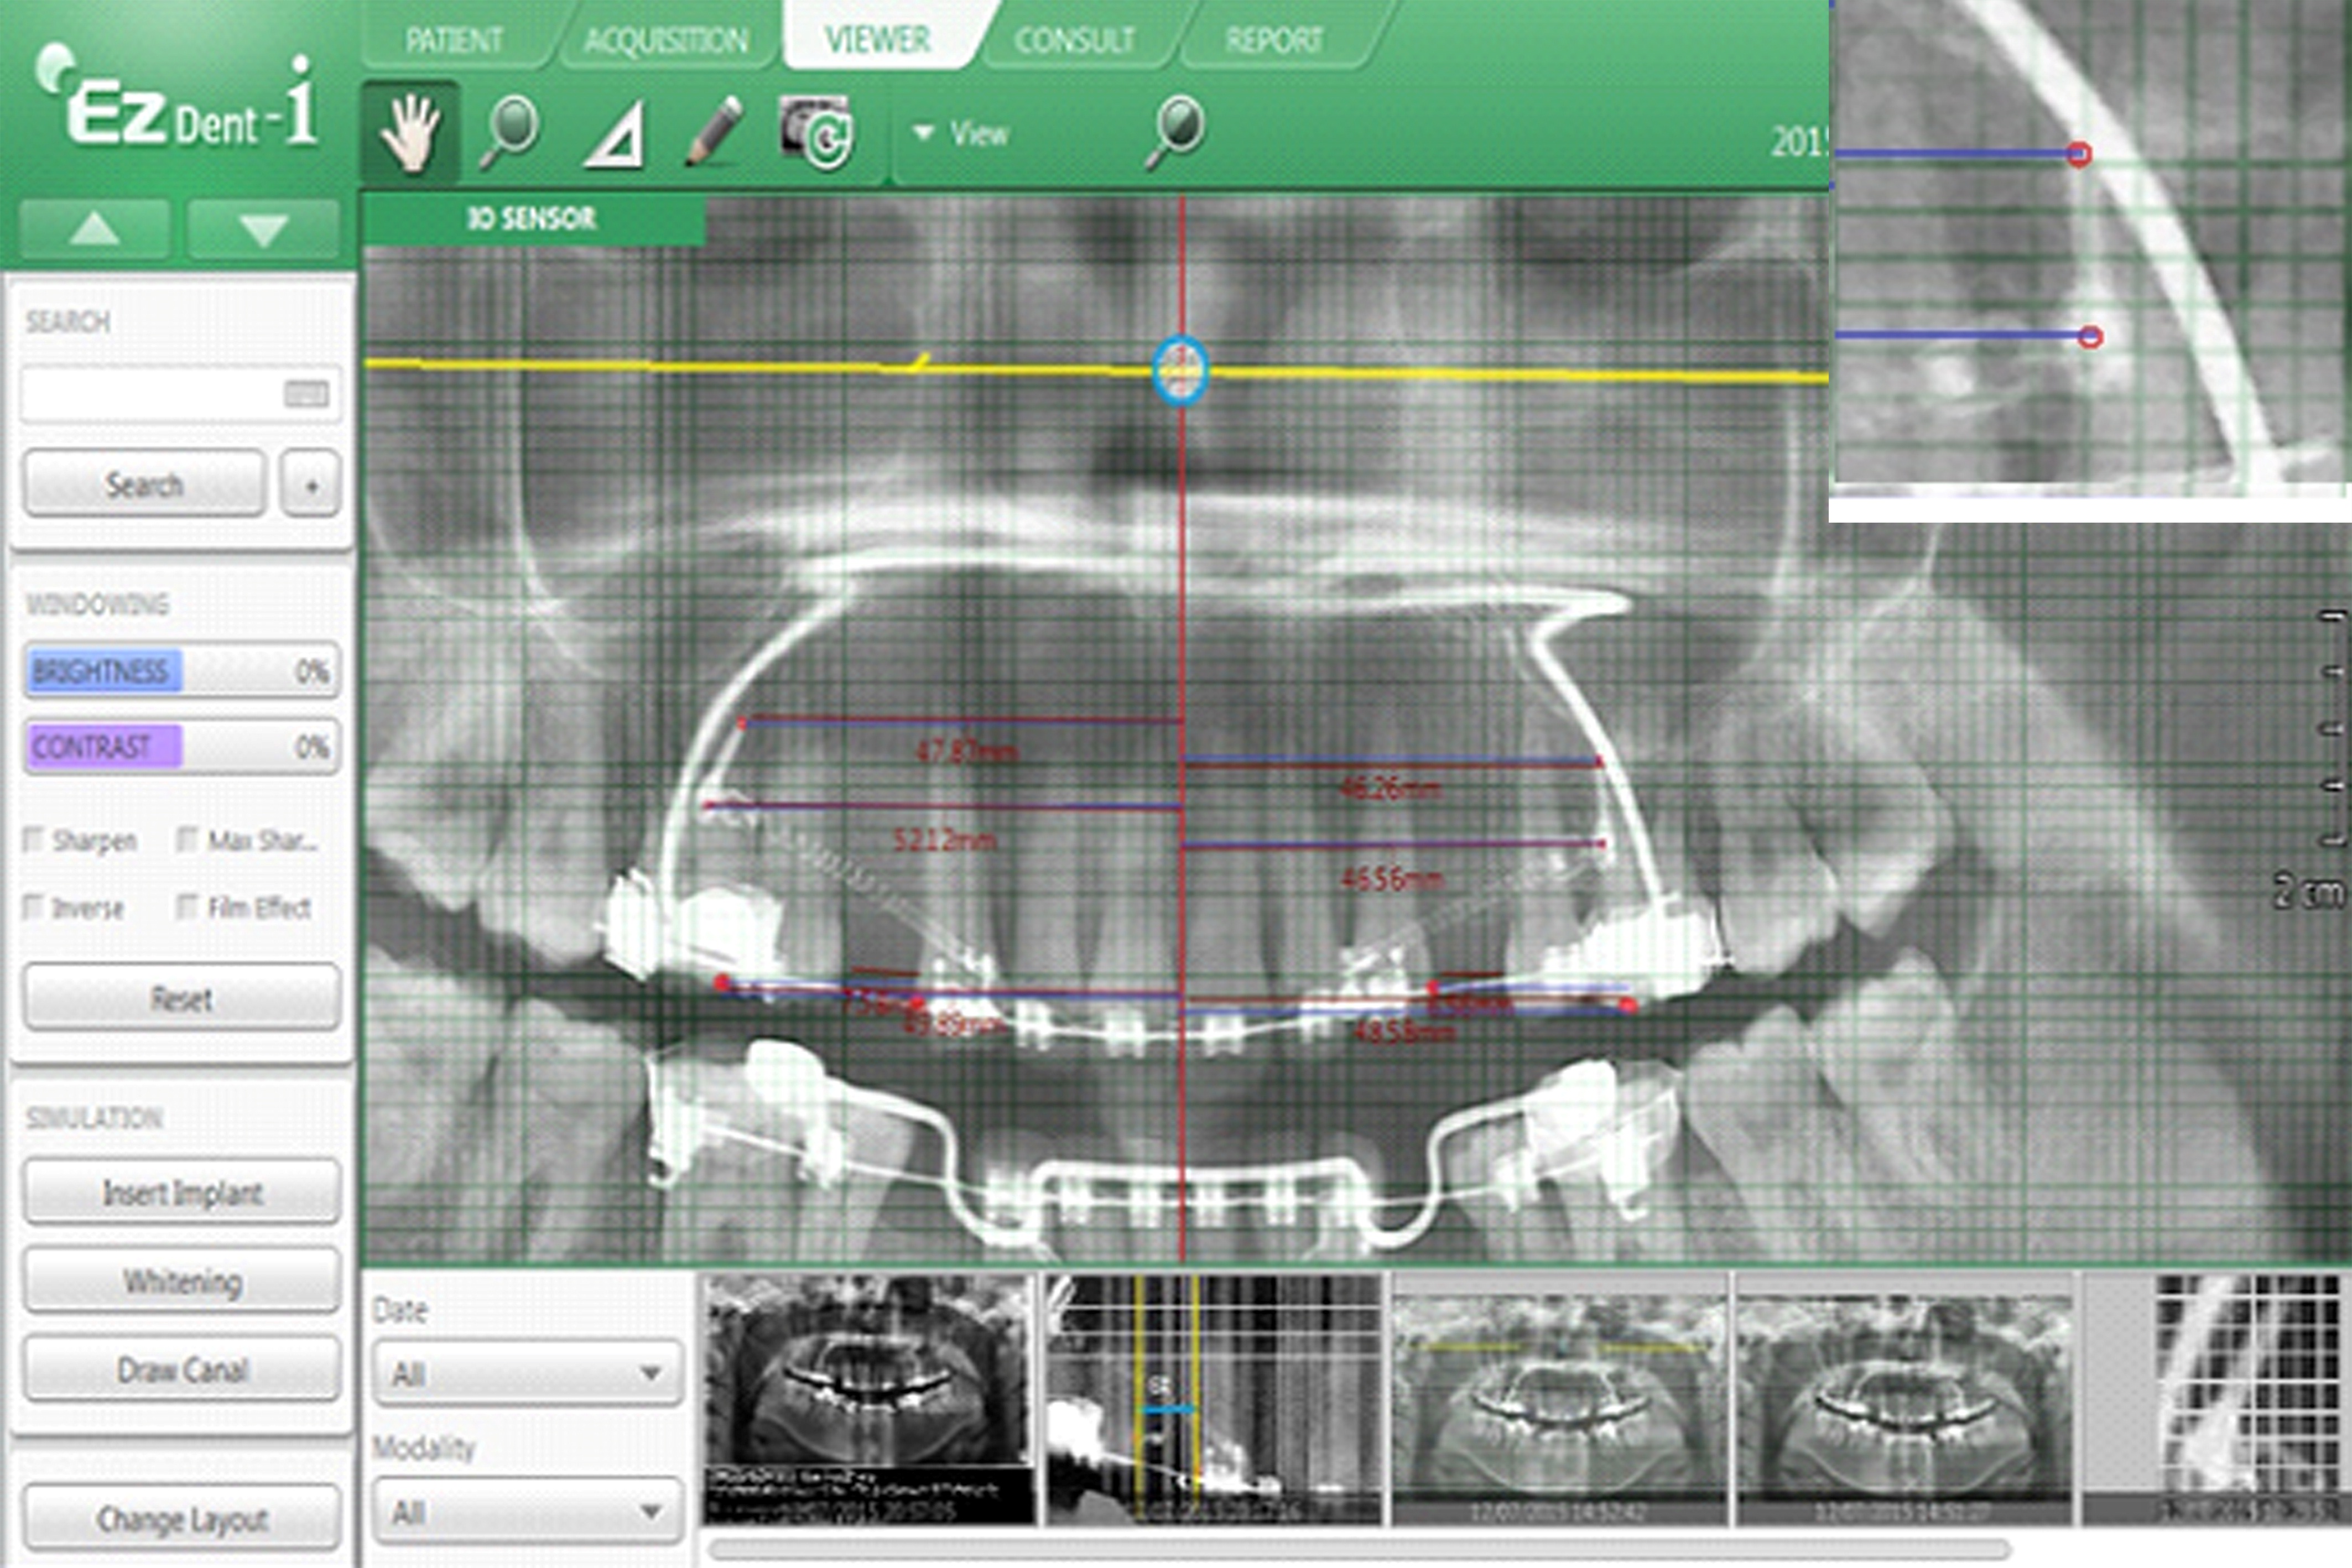Click the Draw Canal button

[182, 1369]
